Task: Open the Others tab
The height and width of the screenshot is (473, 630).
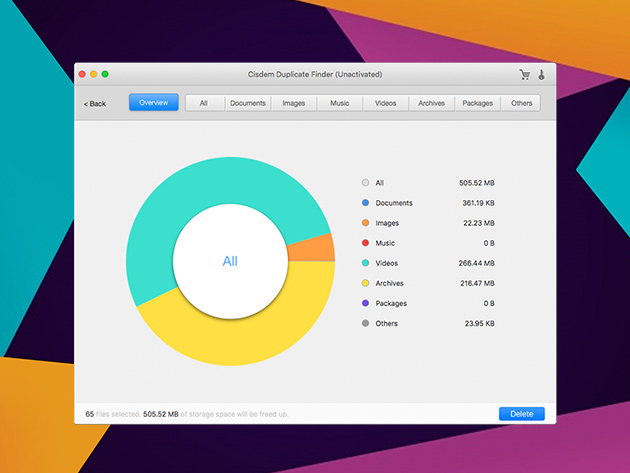Action: click(x=521, y=103)
